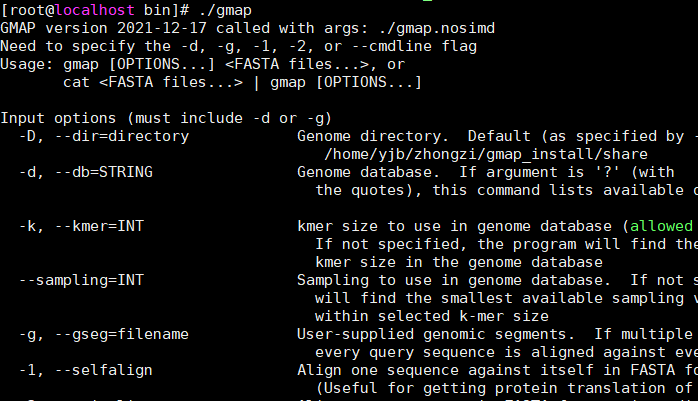698x401 pixels.
Task: Click the green 'allowed' highlighted word
Action: point(661,226)
